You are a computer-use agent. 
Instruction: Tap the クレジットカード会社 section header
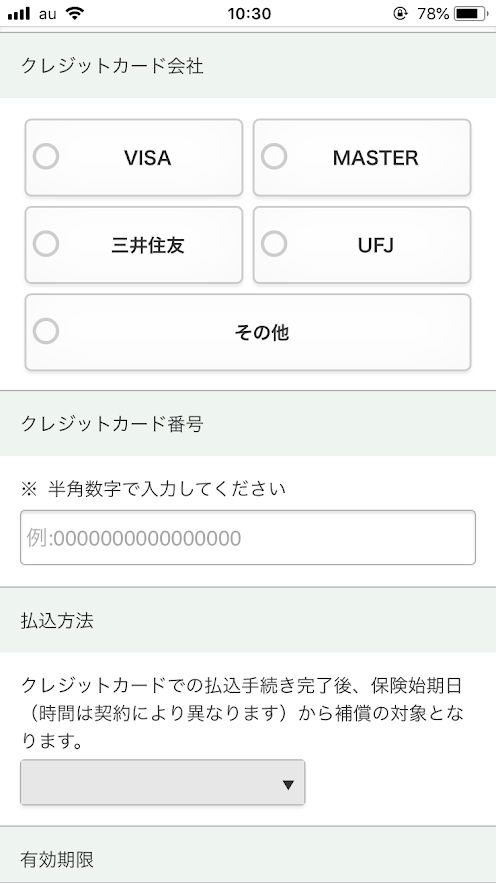248,66
